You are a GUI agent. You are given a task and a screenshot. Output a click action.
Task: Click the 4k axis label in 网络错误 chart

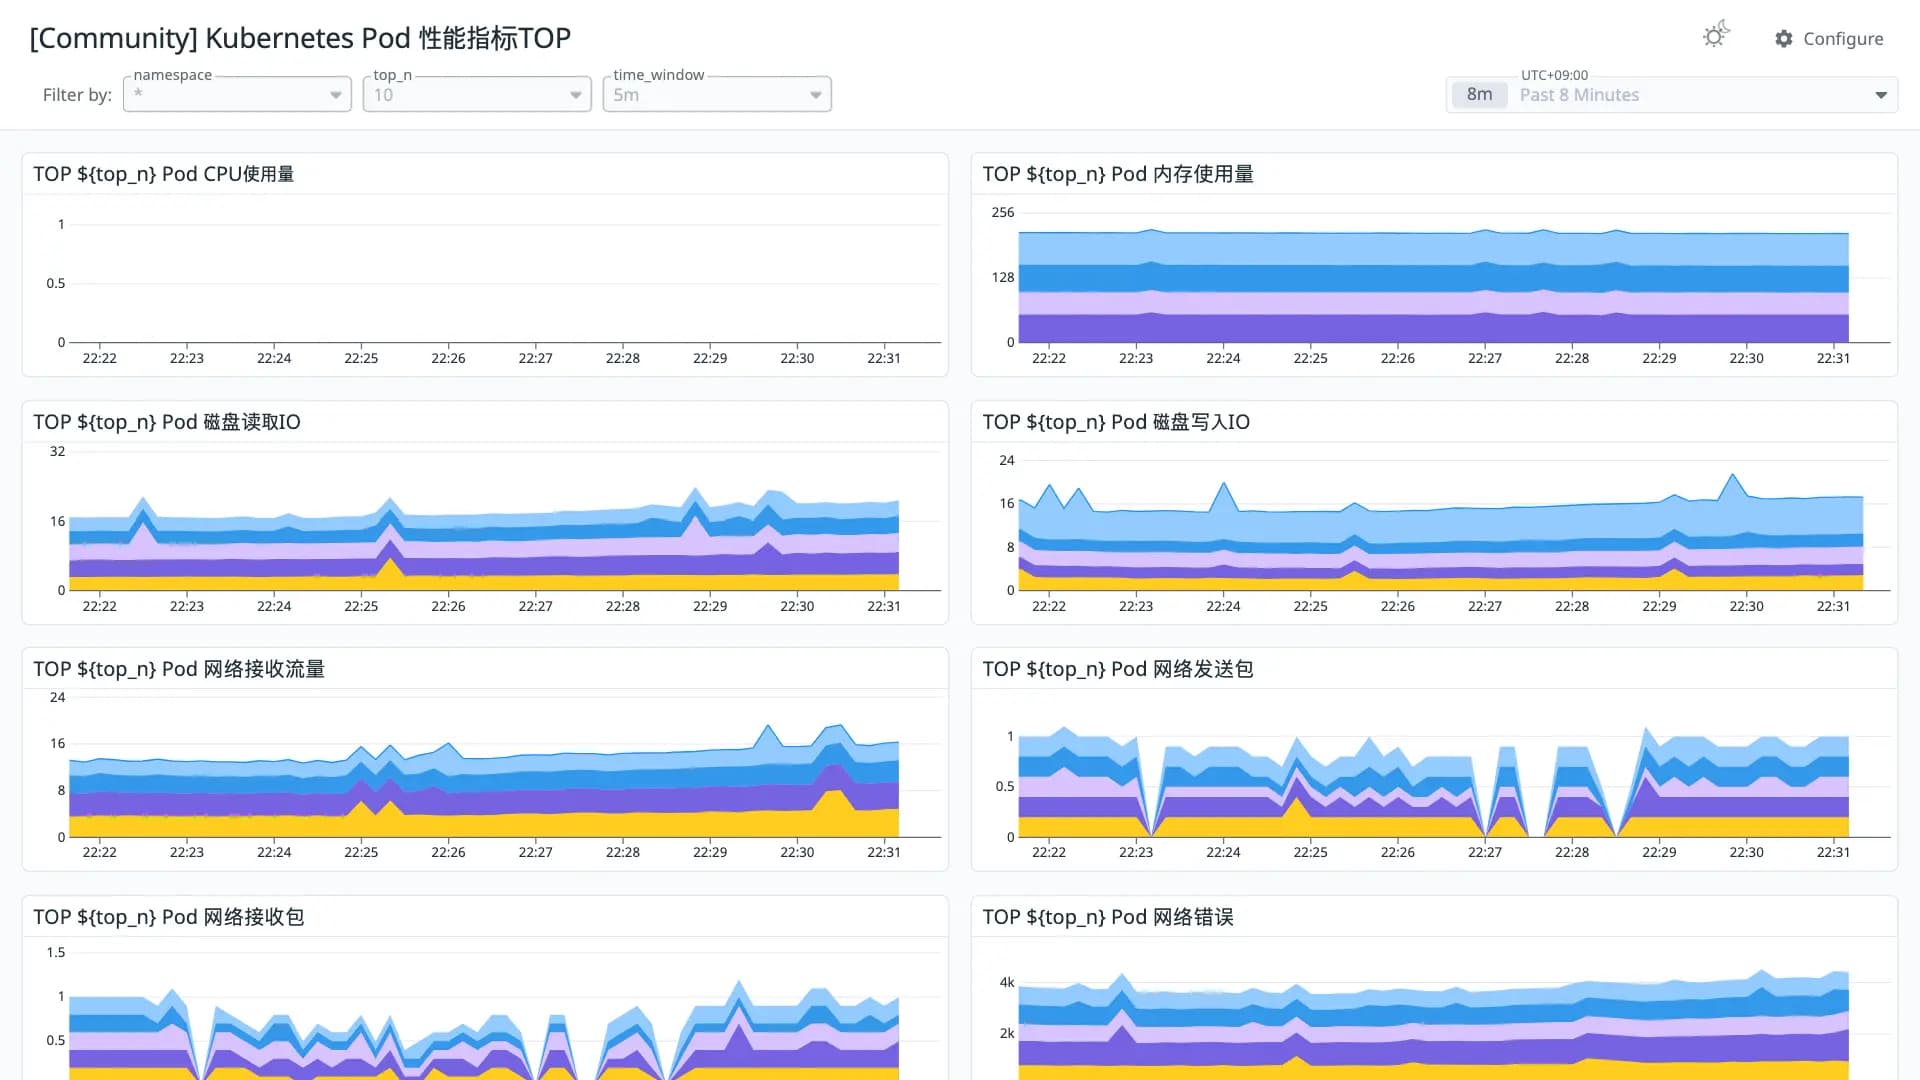click(1007, 982)
